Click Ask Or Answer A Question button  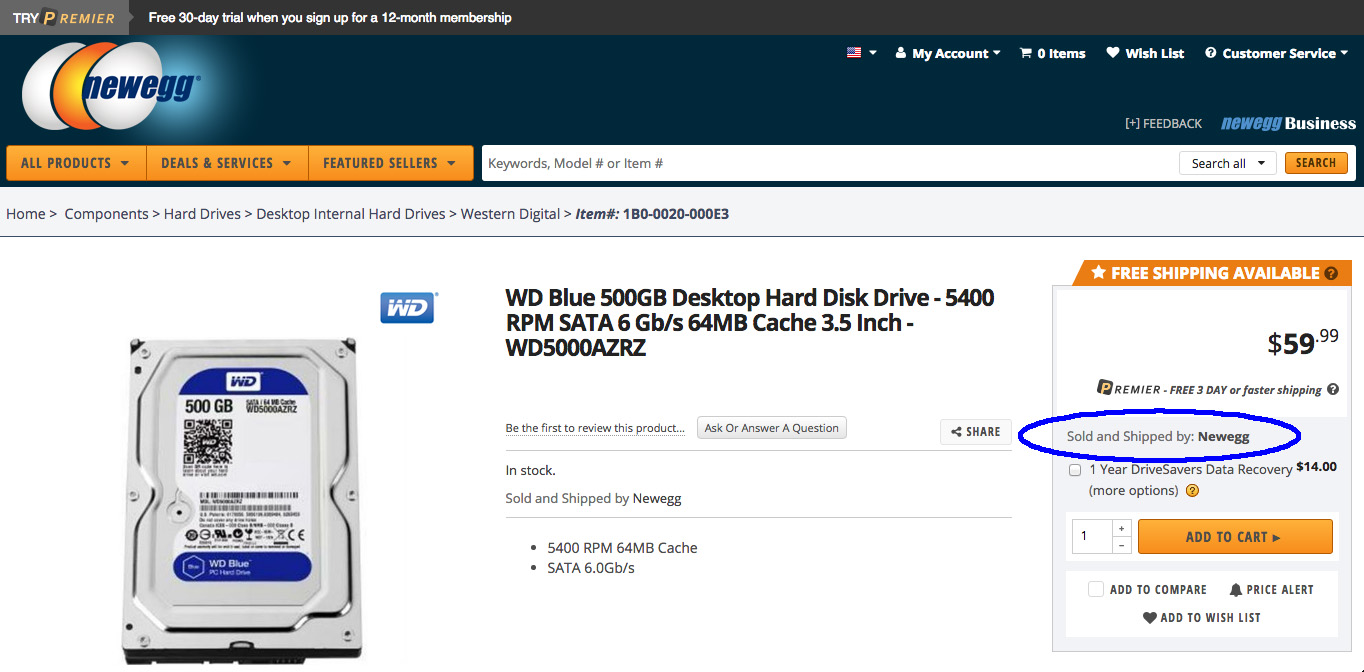coord(772,428)
